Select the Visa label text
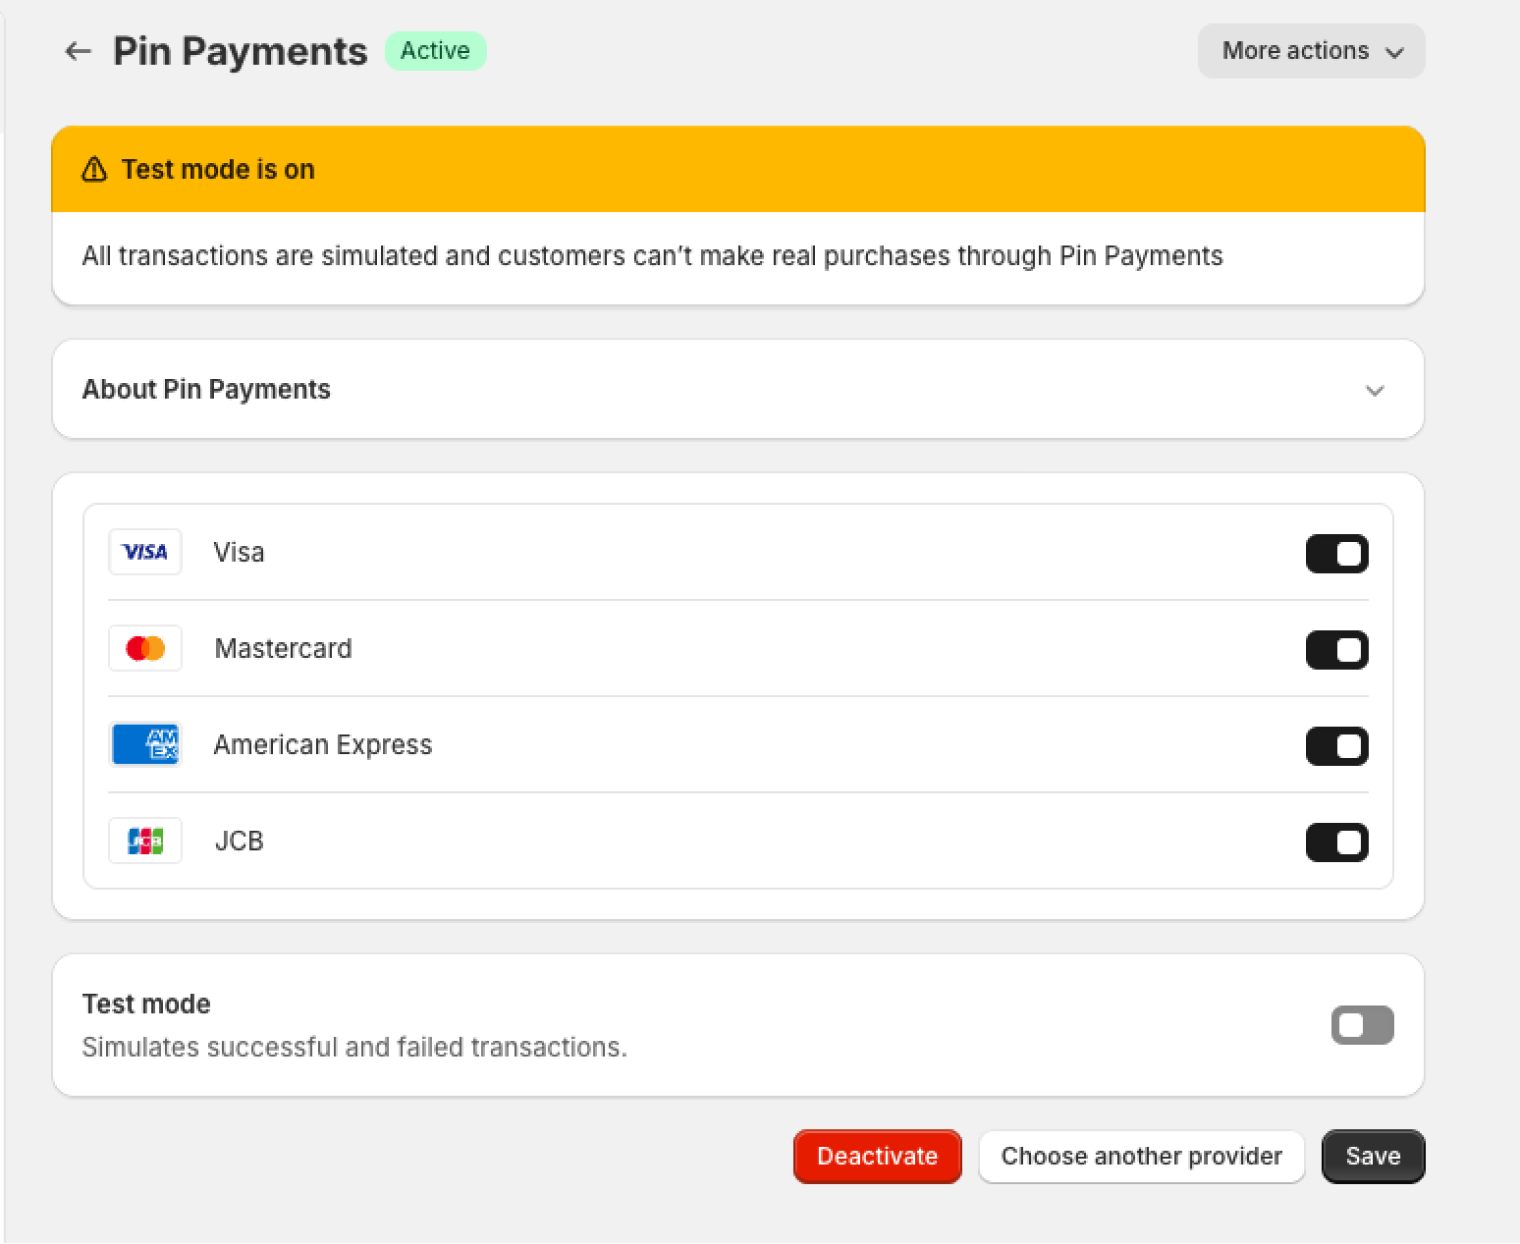The image size is (1520, 1244). (x=239, y=552)
